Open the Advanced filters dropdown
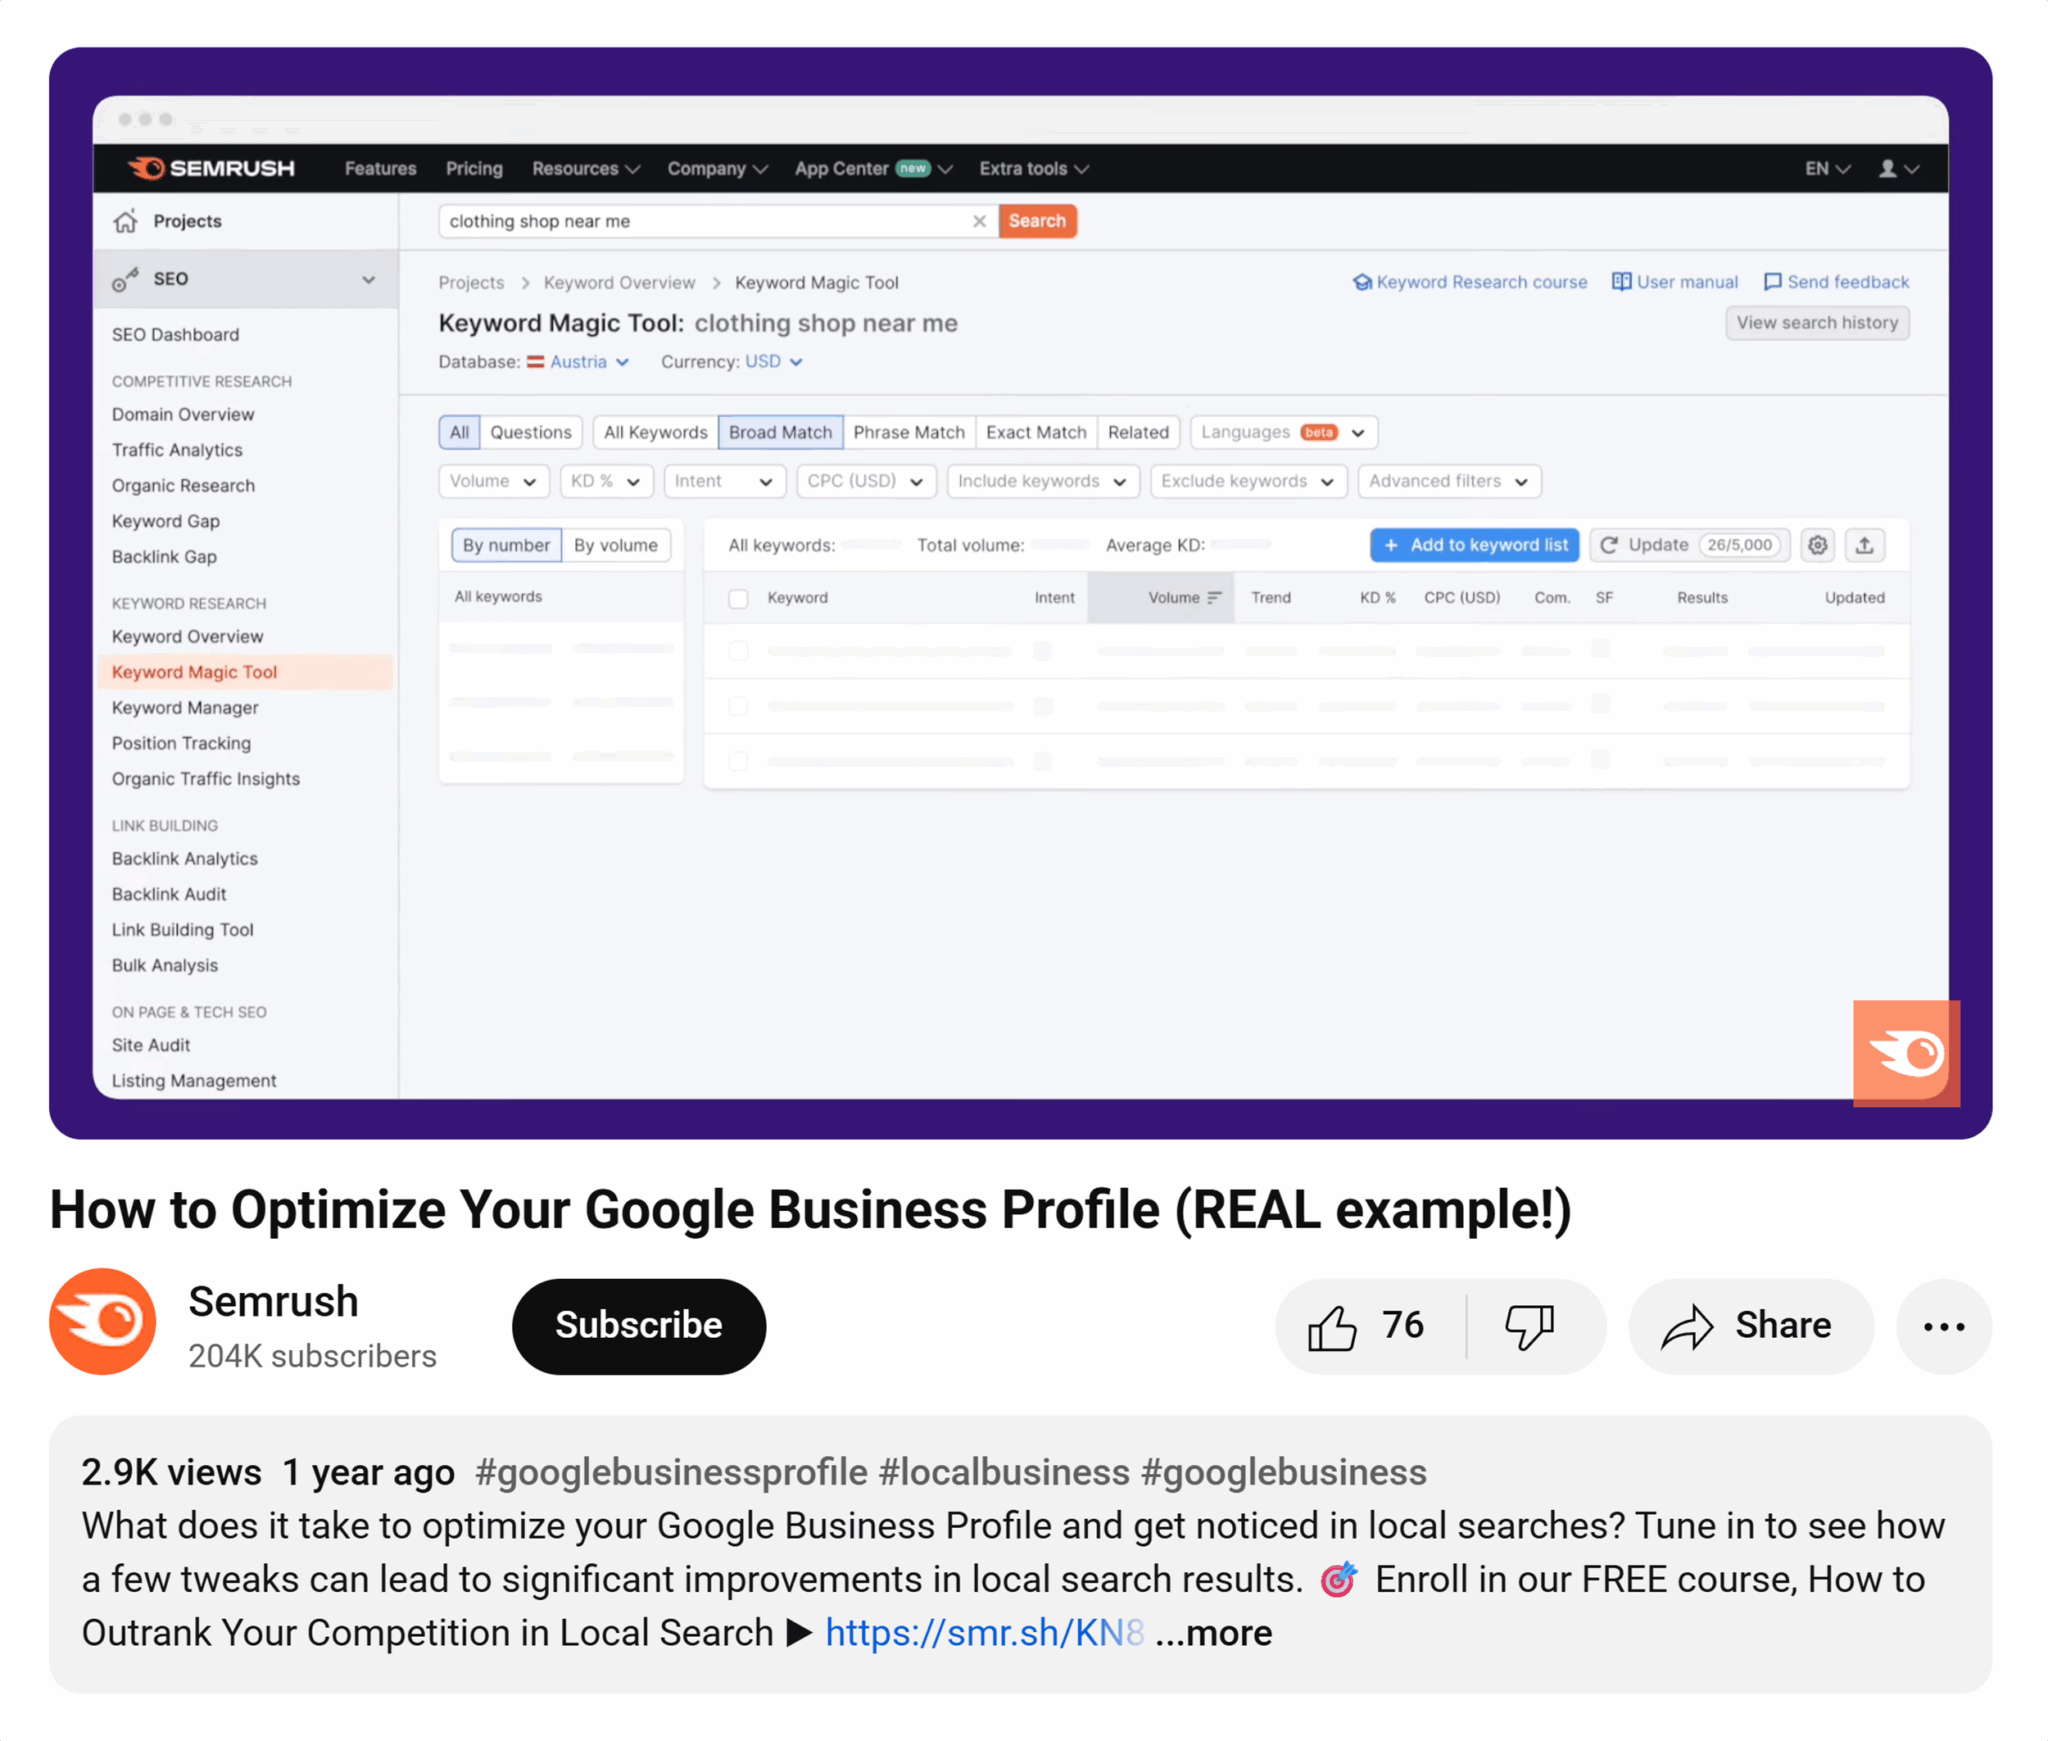 tap(1449, 481)
